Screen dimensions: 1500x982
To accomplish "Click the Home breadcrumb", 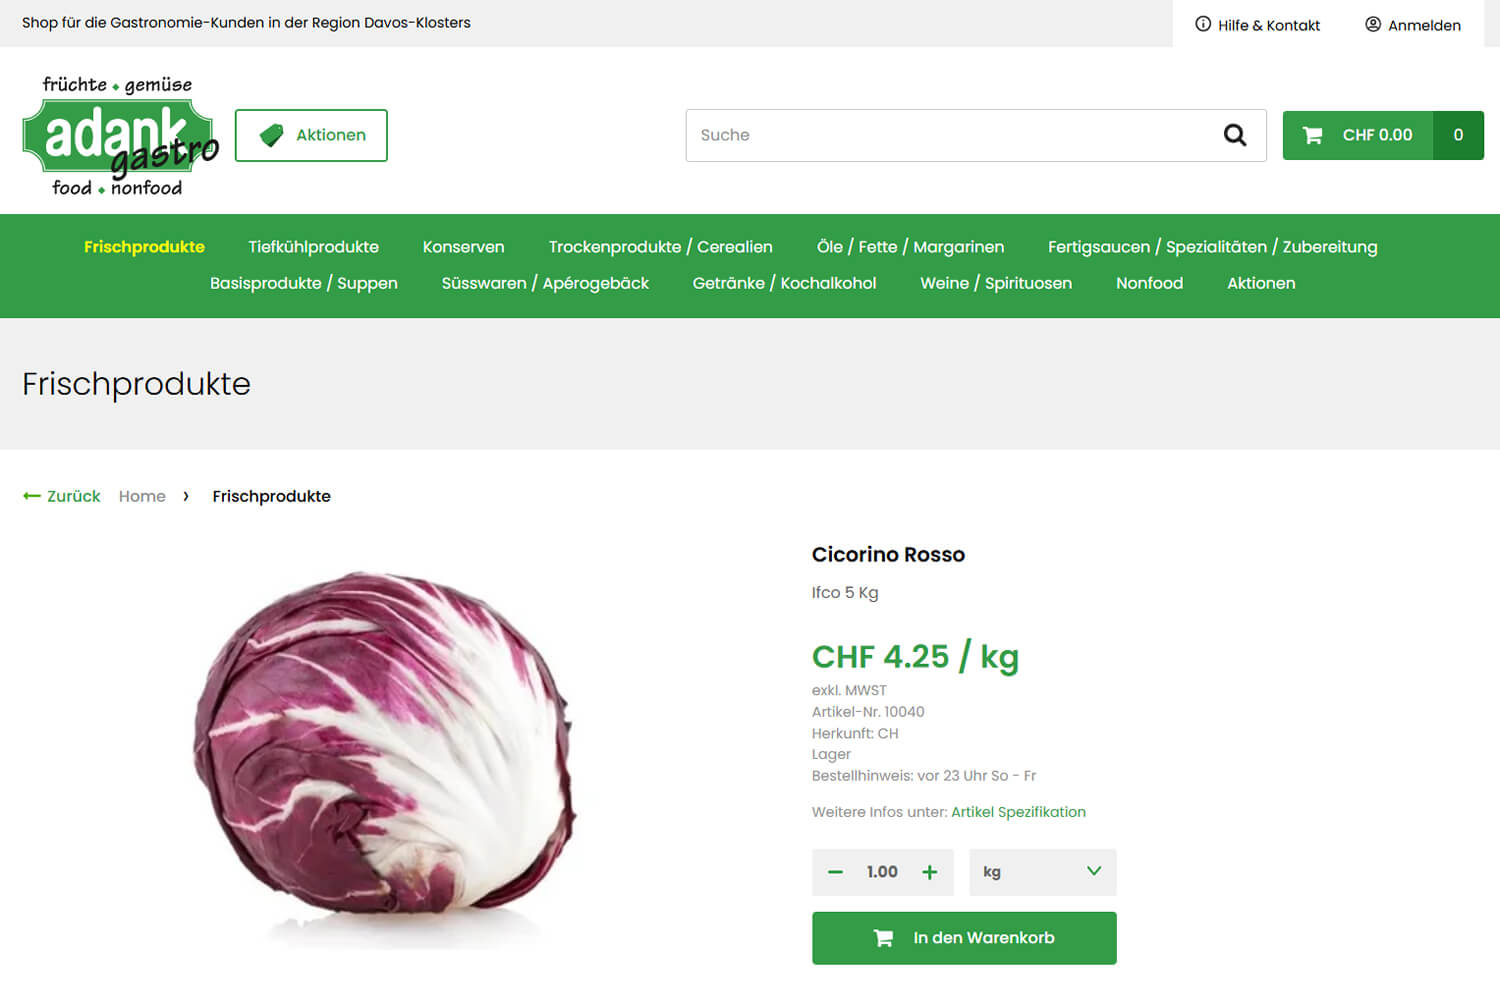I will pyautogui.click(x=142, y=496).
